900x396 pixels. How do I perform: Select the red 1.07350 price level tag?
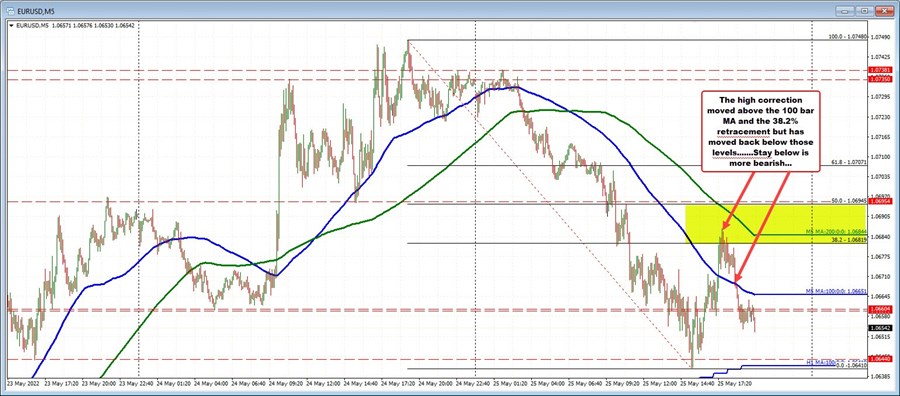(x=881, y=79)
